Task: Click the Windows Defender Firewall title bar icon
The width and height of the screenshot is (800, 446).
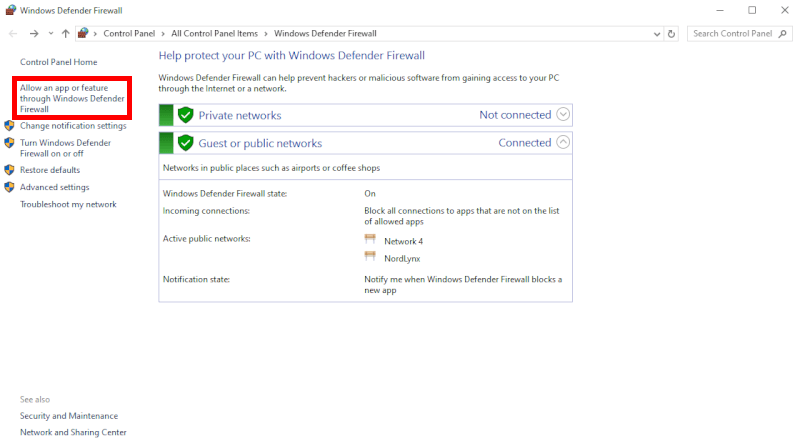Action: coord(10,10)
